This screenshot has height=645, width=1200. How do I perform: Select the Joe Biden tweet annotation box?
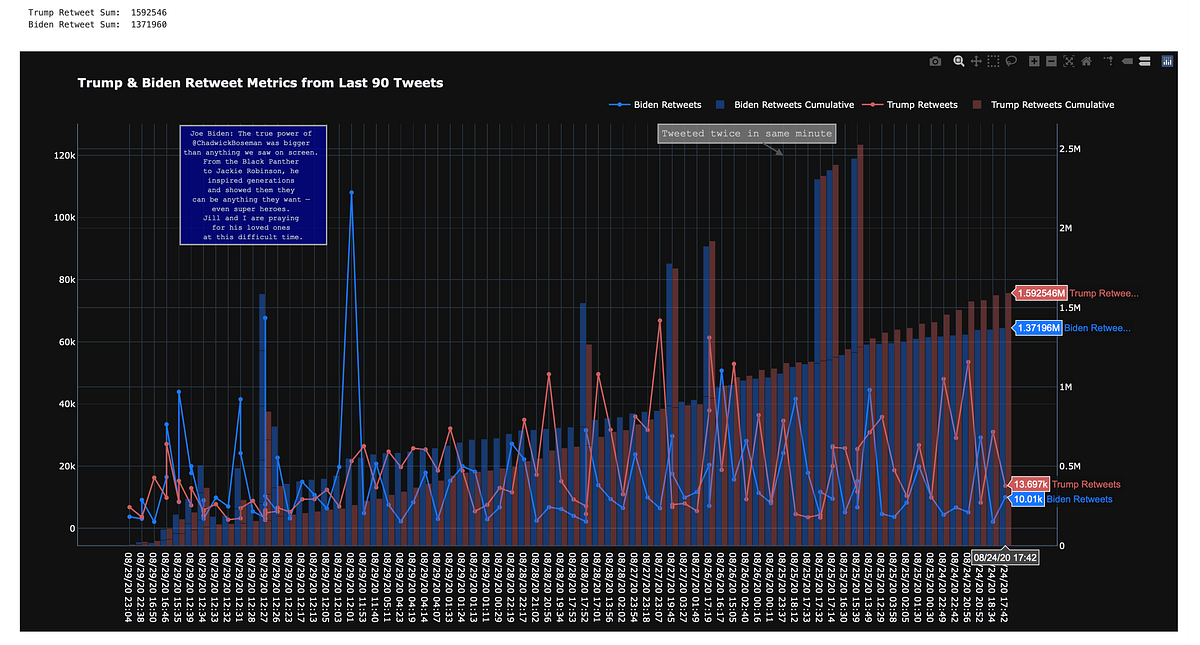point(253,185)
